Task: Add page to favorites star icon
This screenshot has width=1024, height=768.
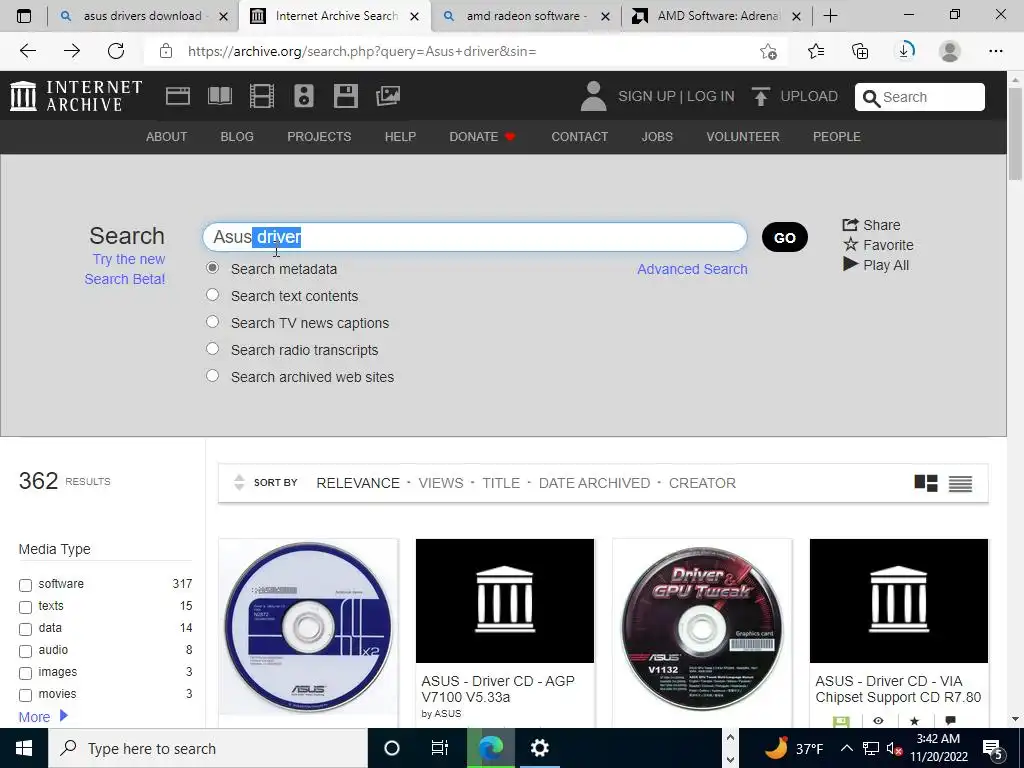Action: pyautogui.click(x=768, y=51)
